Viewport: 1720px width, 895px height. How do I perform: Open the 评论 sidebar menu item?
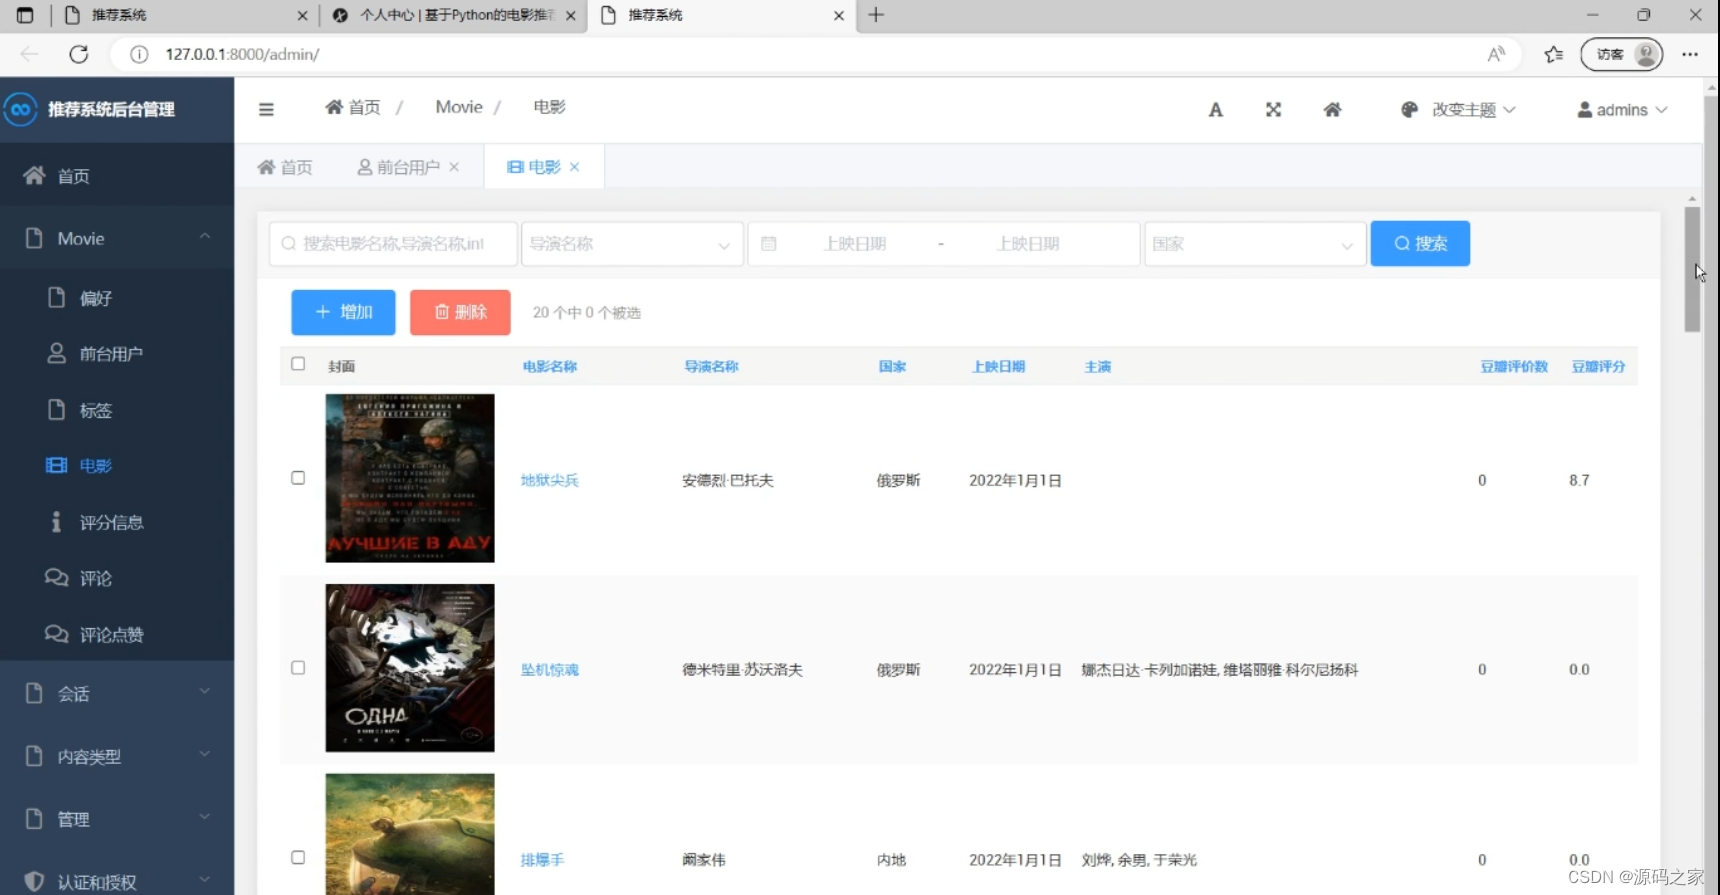[96, 578]
